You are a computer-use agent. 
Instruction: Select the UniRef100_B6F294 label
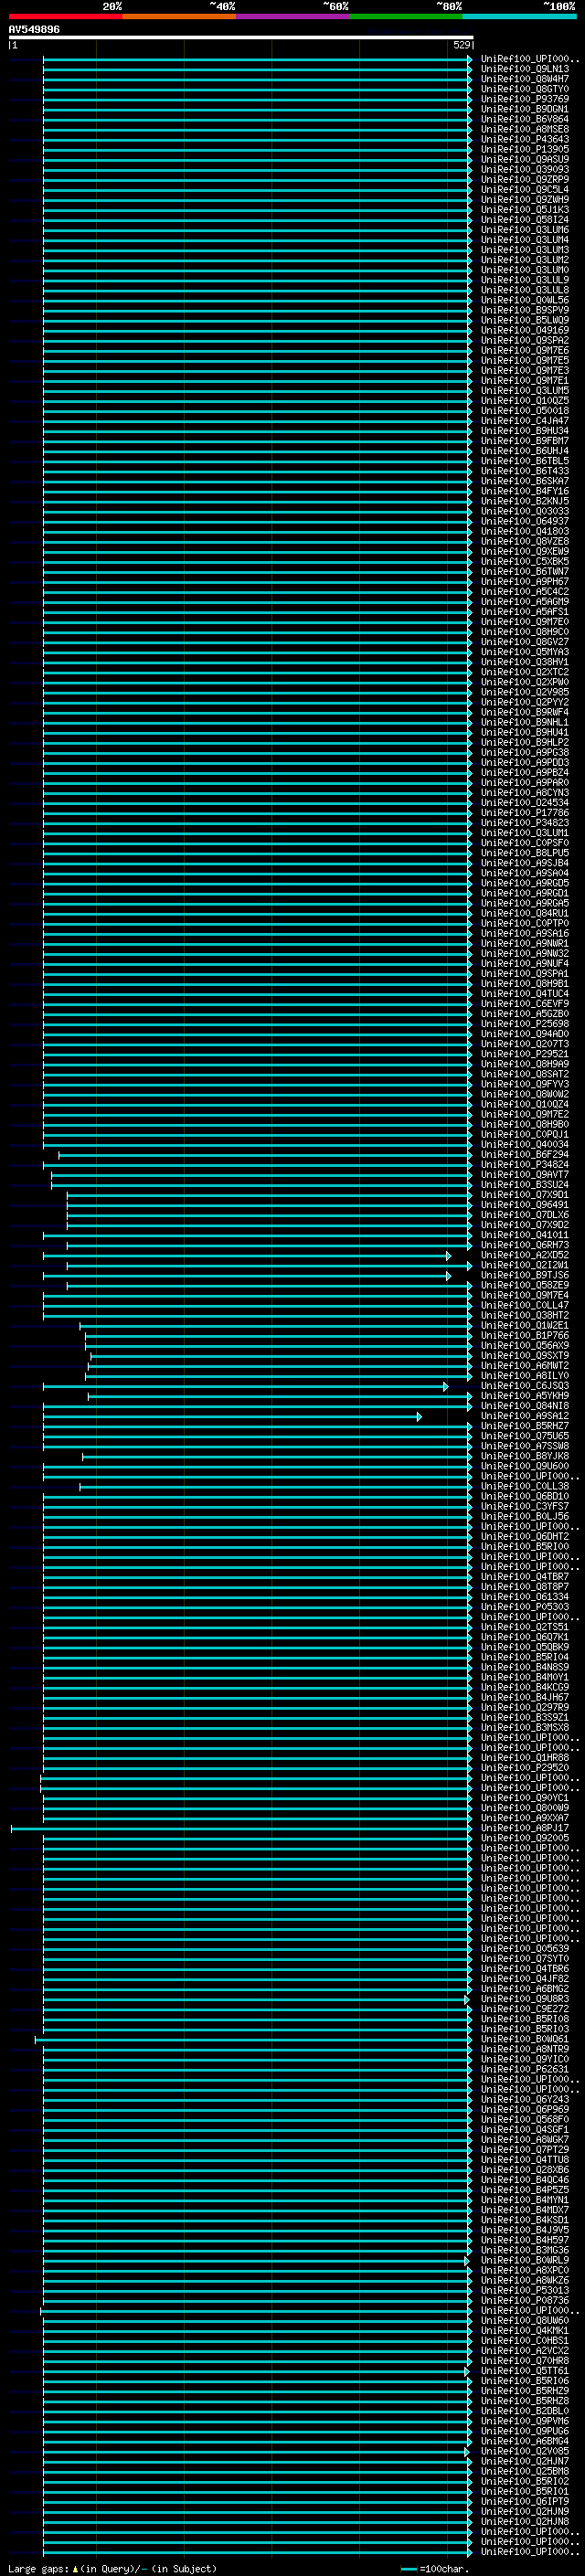(x=525, y=1154)
